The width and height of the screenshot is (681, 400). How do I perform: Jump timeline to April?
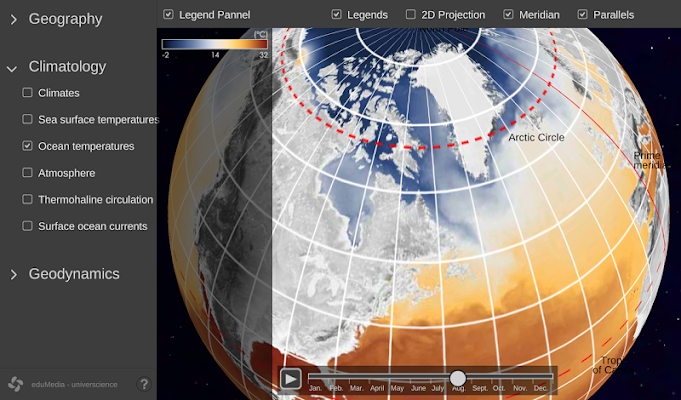377,388
